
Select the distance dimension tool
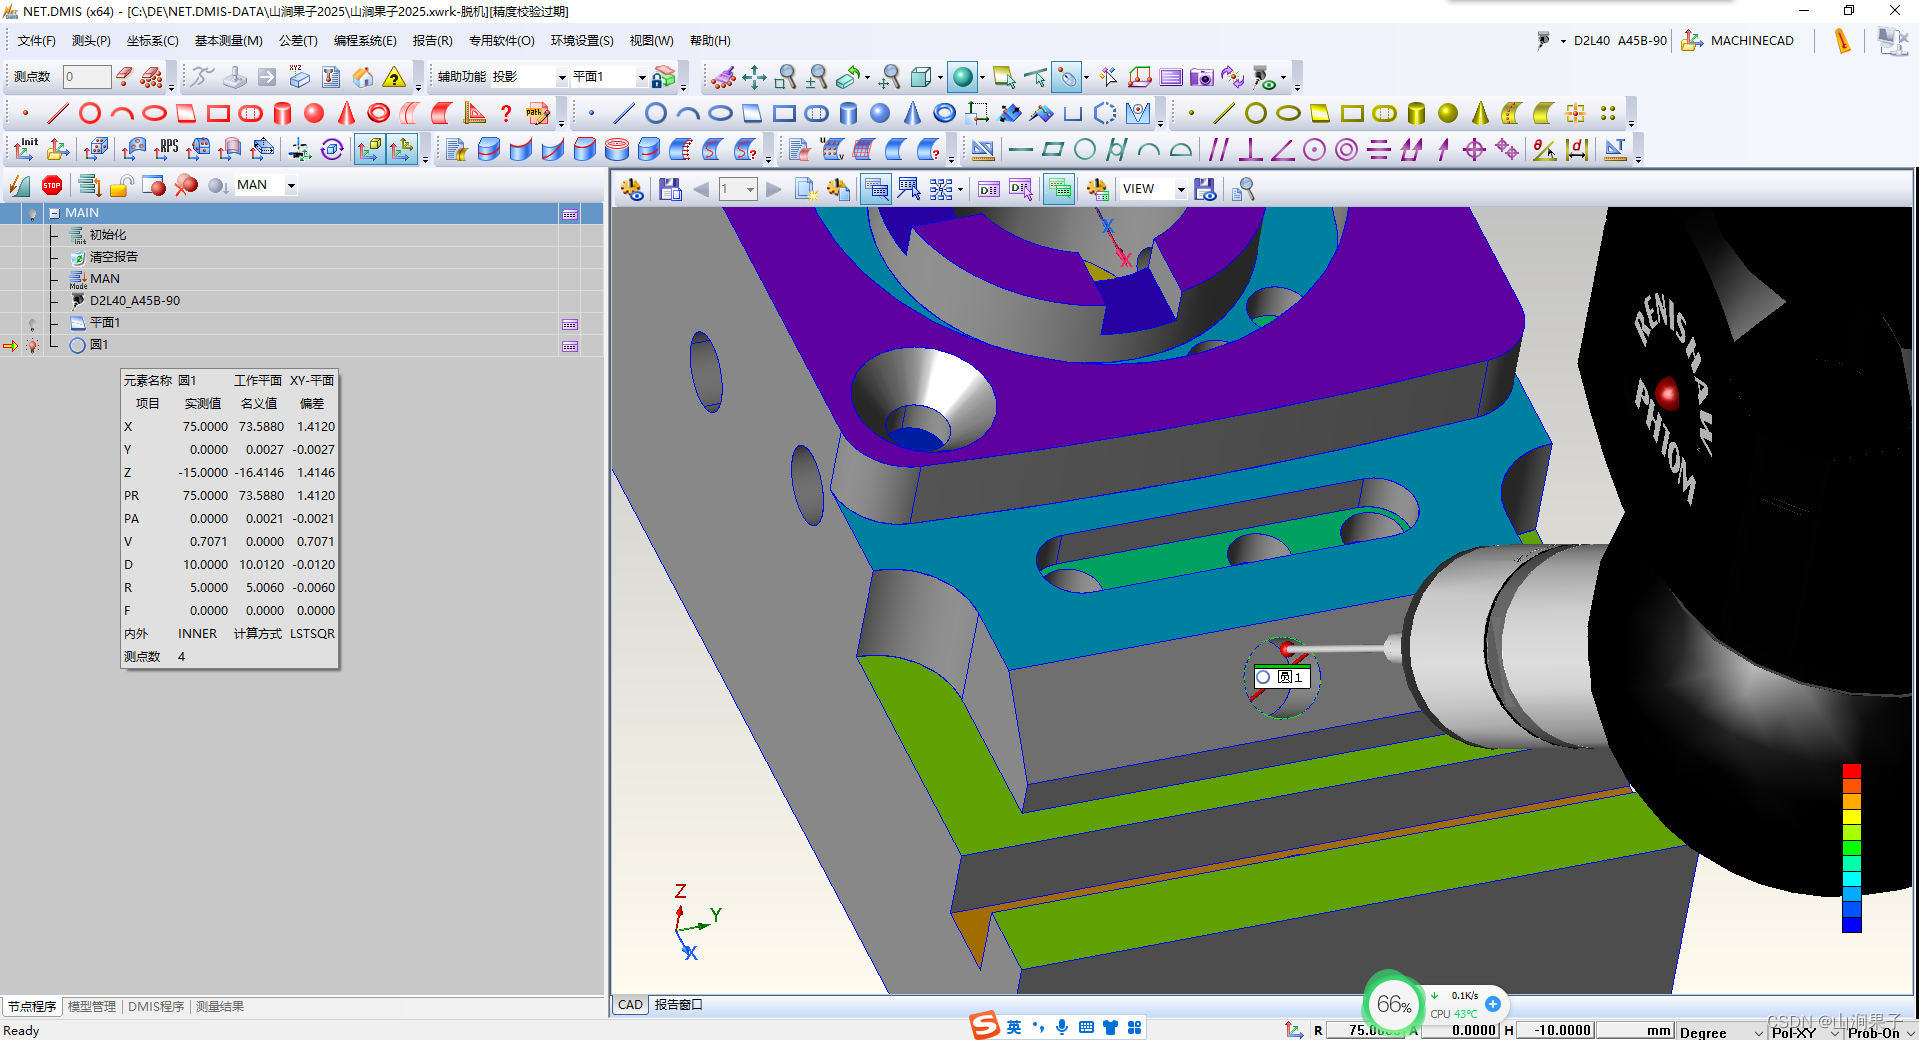1577,150
